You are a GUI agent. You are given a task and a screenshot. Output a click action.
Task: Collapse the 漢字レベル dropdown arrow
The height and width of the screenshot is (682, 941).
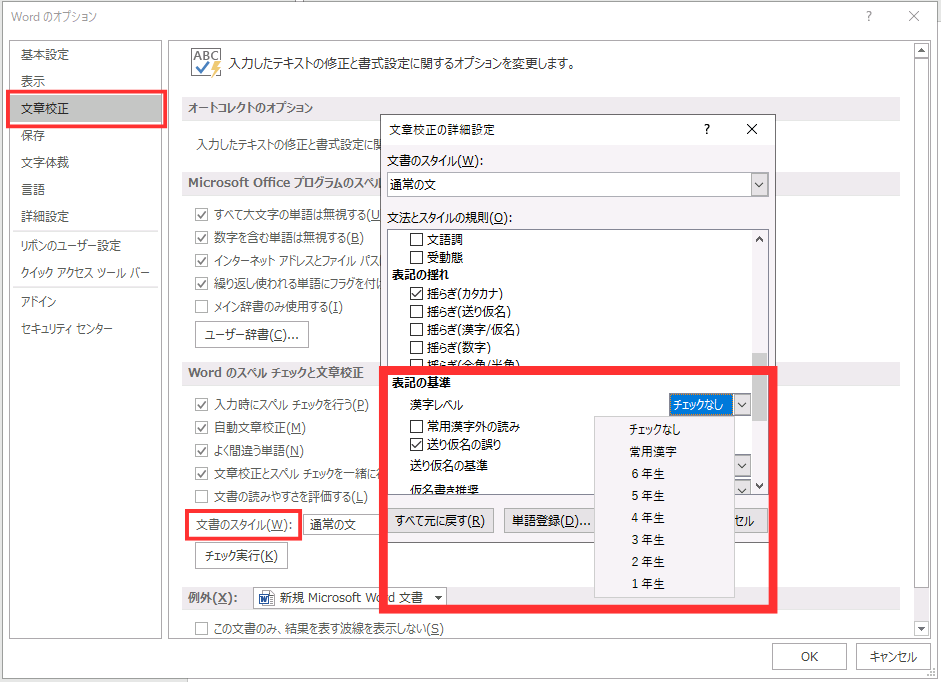click(x=742, y=405)
